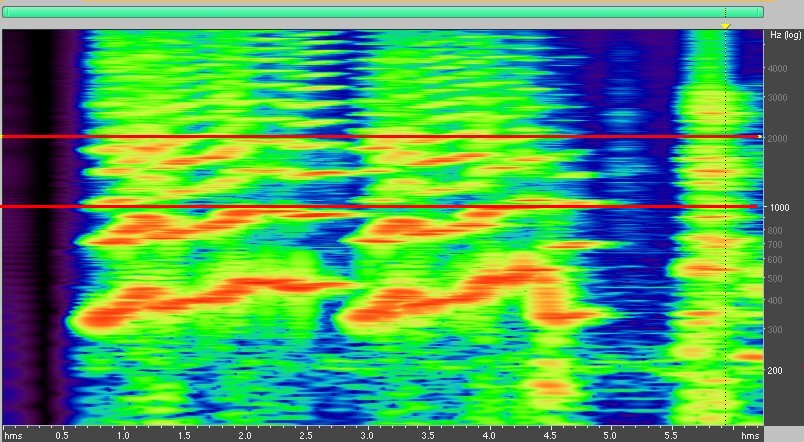The height and width of the screenshot is (442, 804).
Task: Click the "Hz (log)" frequency scale label
Action: (785, 35)
